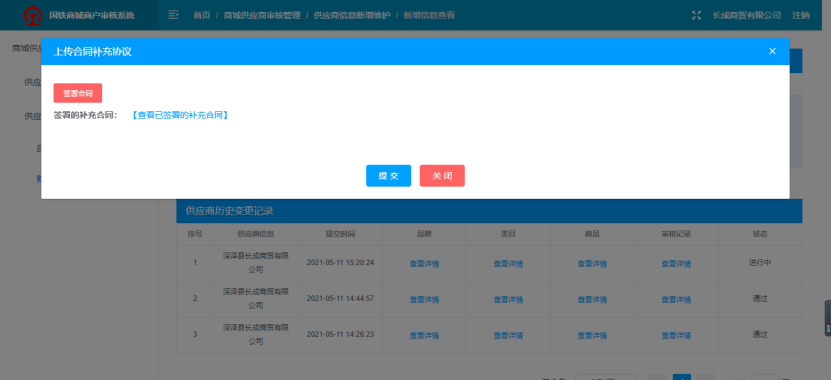This screenshot has height=380, width=831.
Task: Open row 2 类目 查看详情 link
Action: [x=508, y=300]
